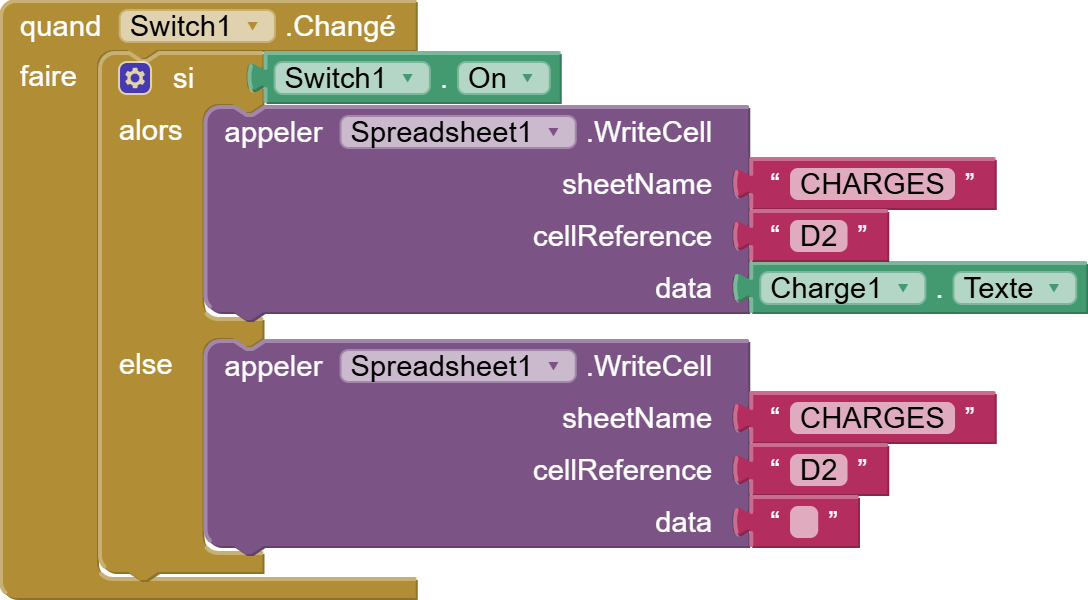Edit the second D2 cell reference text

[819, 470]
